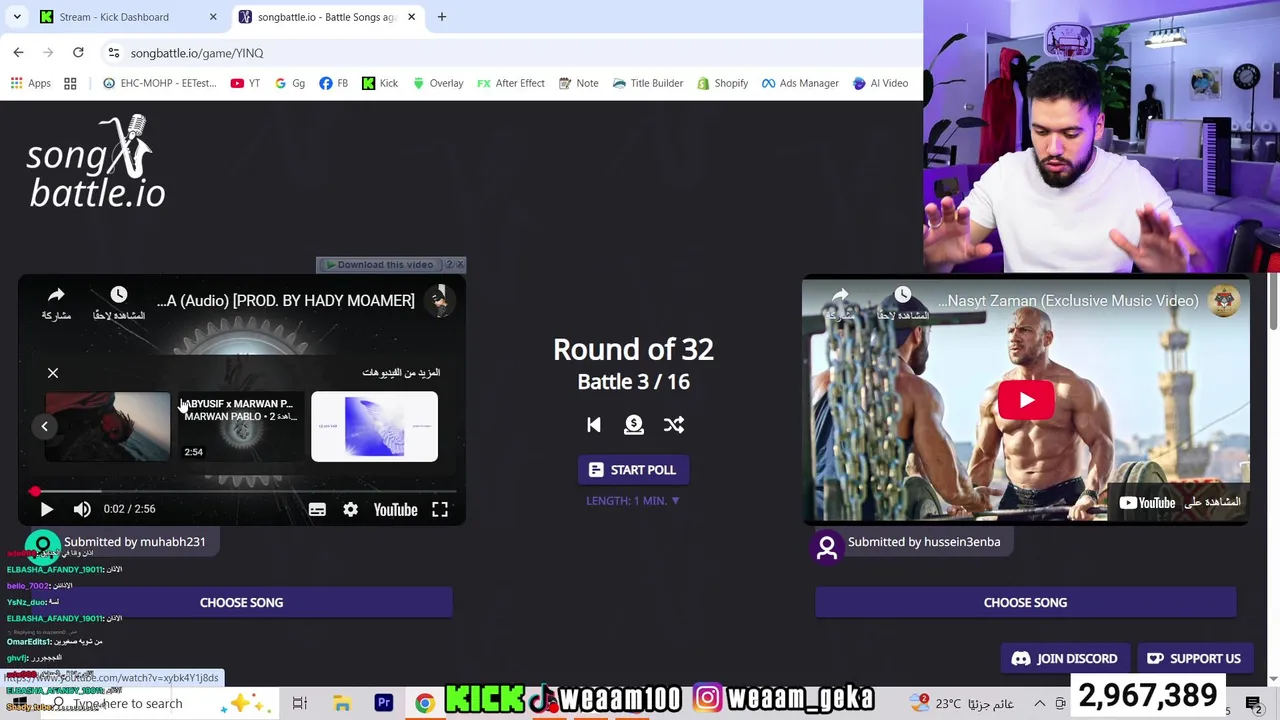This screenshot has width=1280, height=720.
Task: Reload the page
Action: click(x=78, y=52)
